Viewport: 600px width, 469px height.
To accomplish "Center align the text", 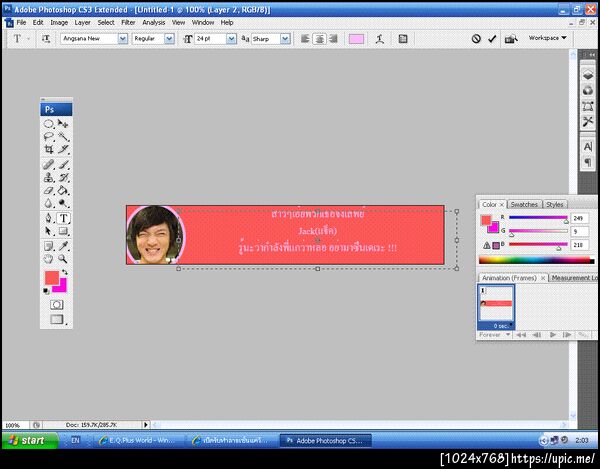I will tap(320, 39).
